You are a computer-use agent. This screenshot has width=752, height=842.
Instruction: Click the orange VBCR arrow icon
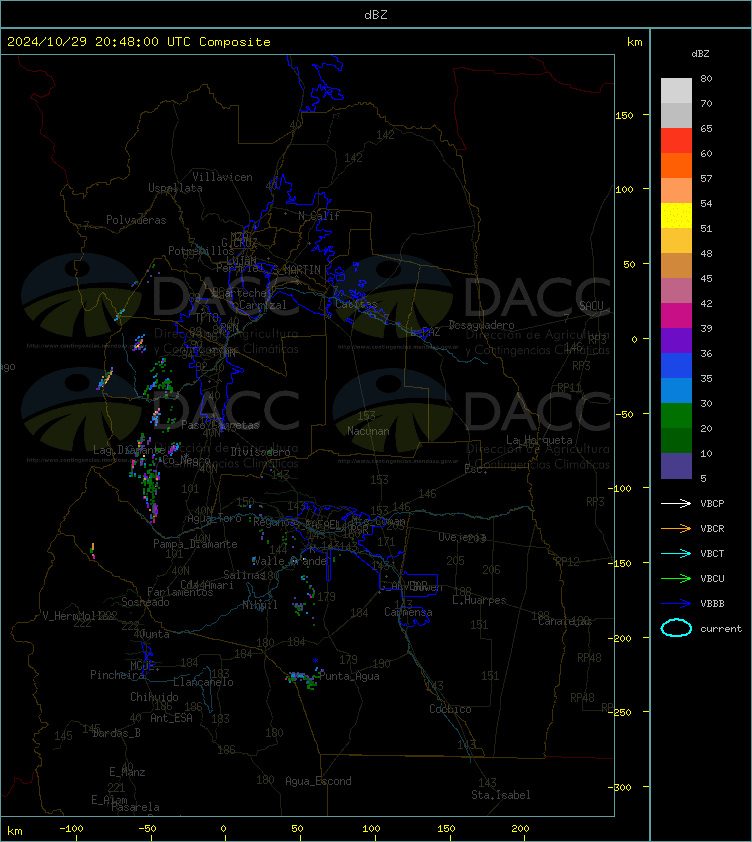tap(676, 528)
